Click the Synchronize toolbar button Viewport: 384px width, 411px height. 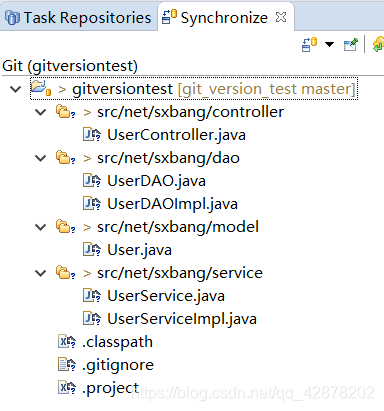coord(309,44)
